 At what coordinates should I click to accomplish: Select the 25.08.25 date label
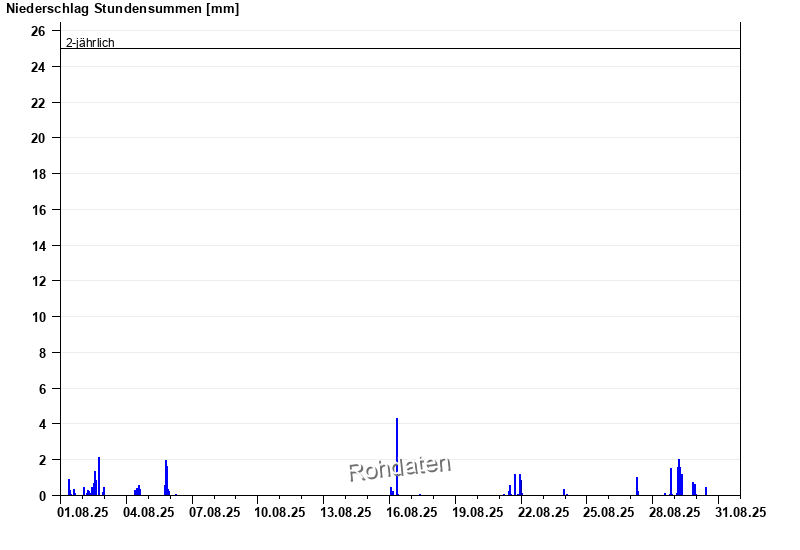609,512
